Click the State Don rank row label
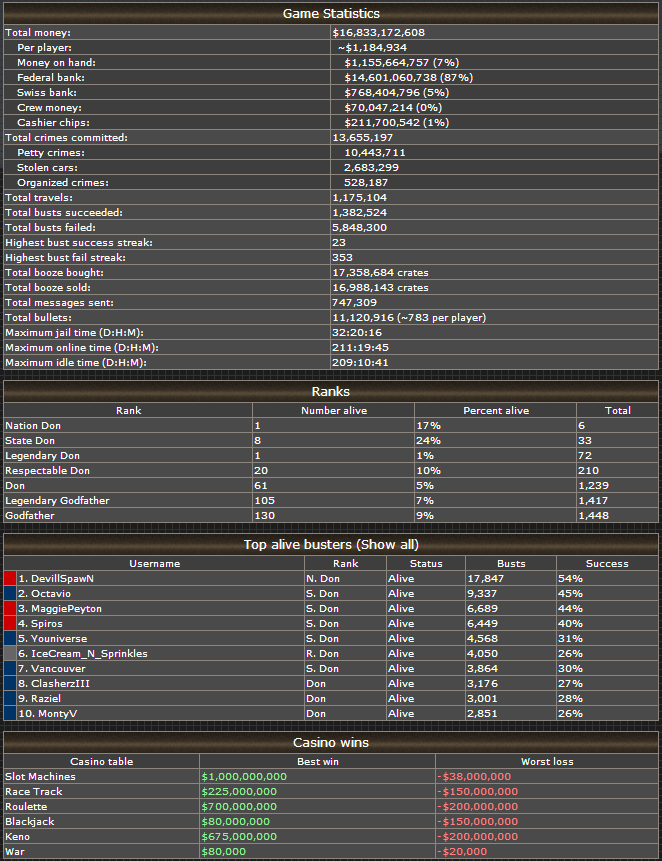This screenshot has width=662, height=861. [30, 441]
